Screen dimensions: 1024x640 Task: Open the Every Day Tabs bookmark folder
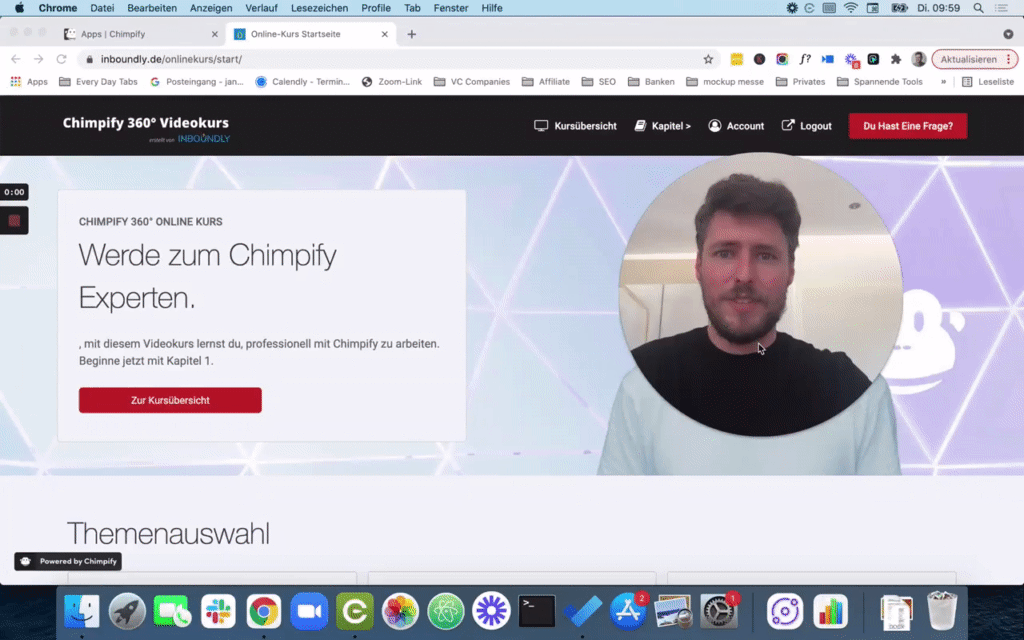98,82
